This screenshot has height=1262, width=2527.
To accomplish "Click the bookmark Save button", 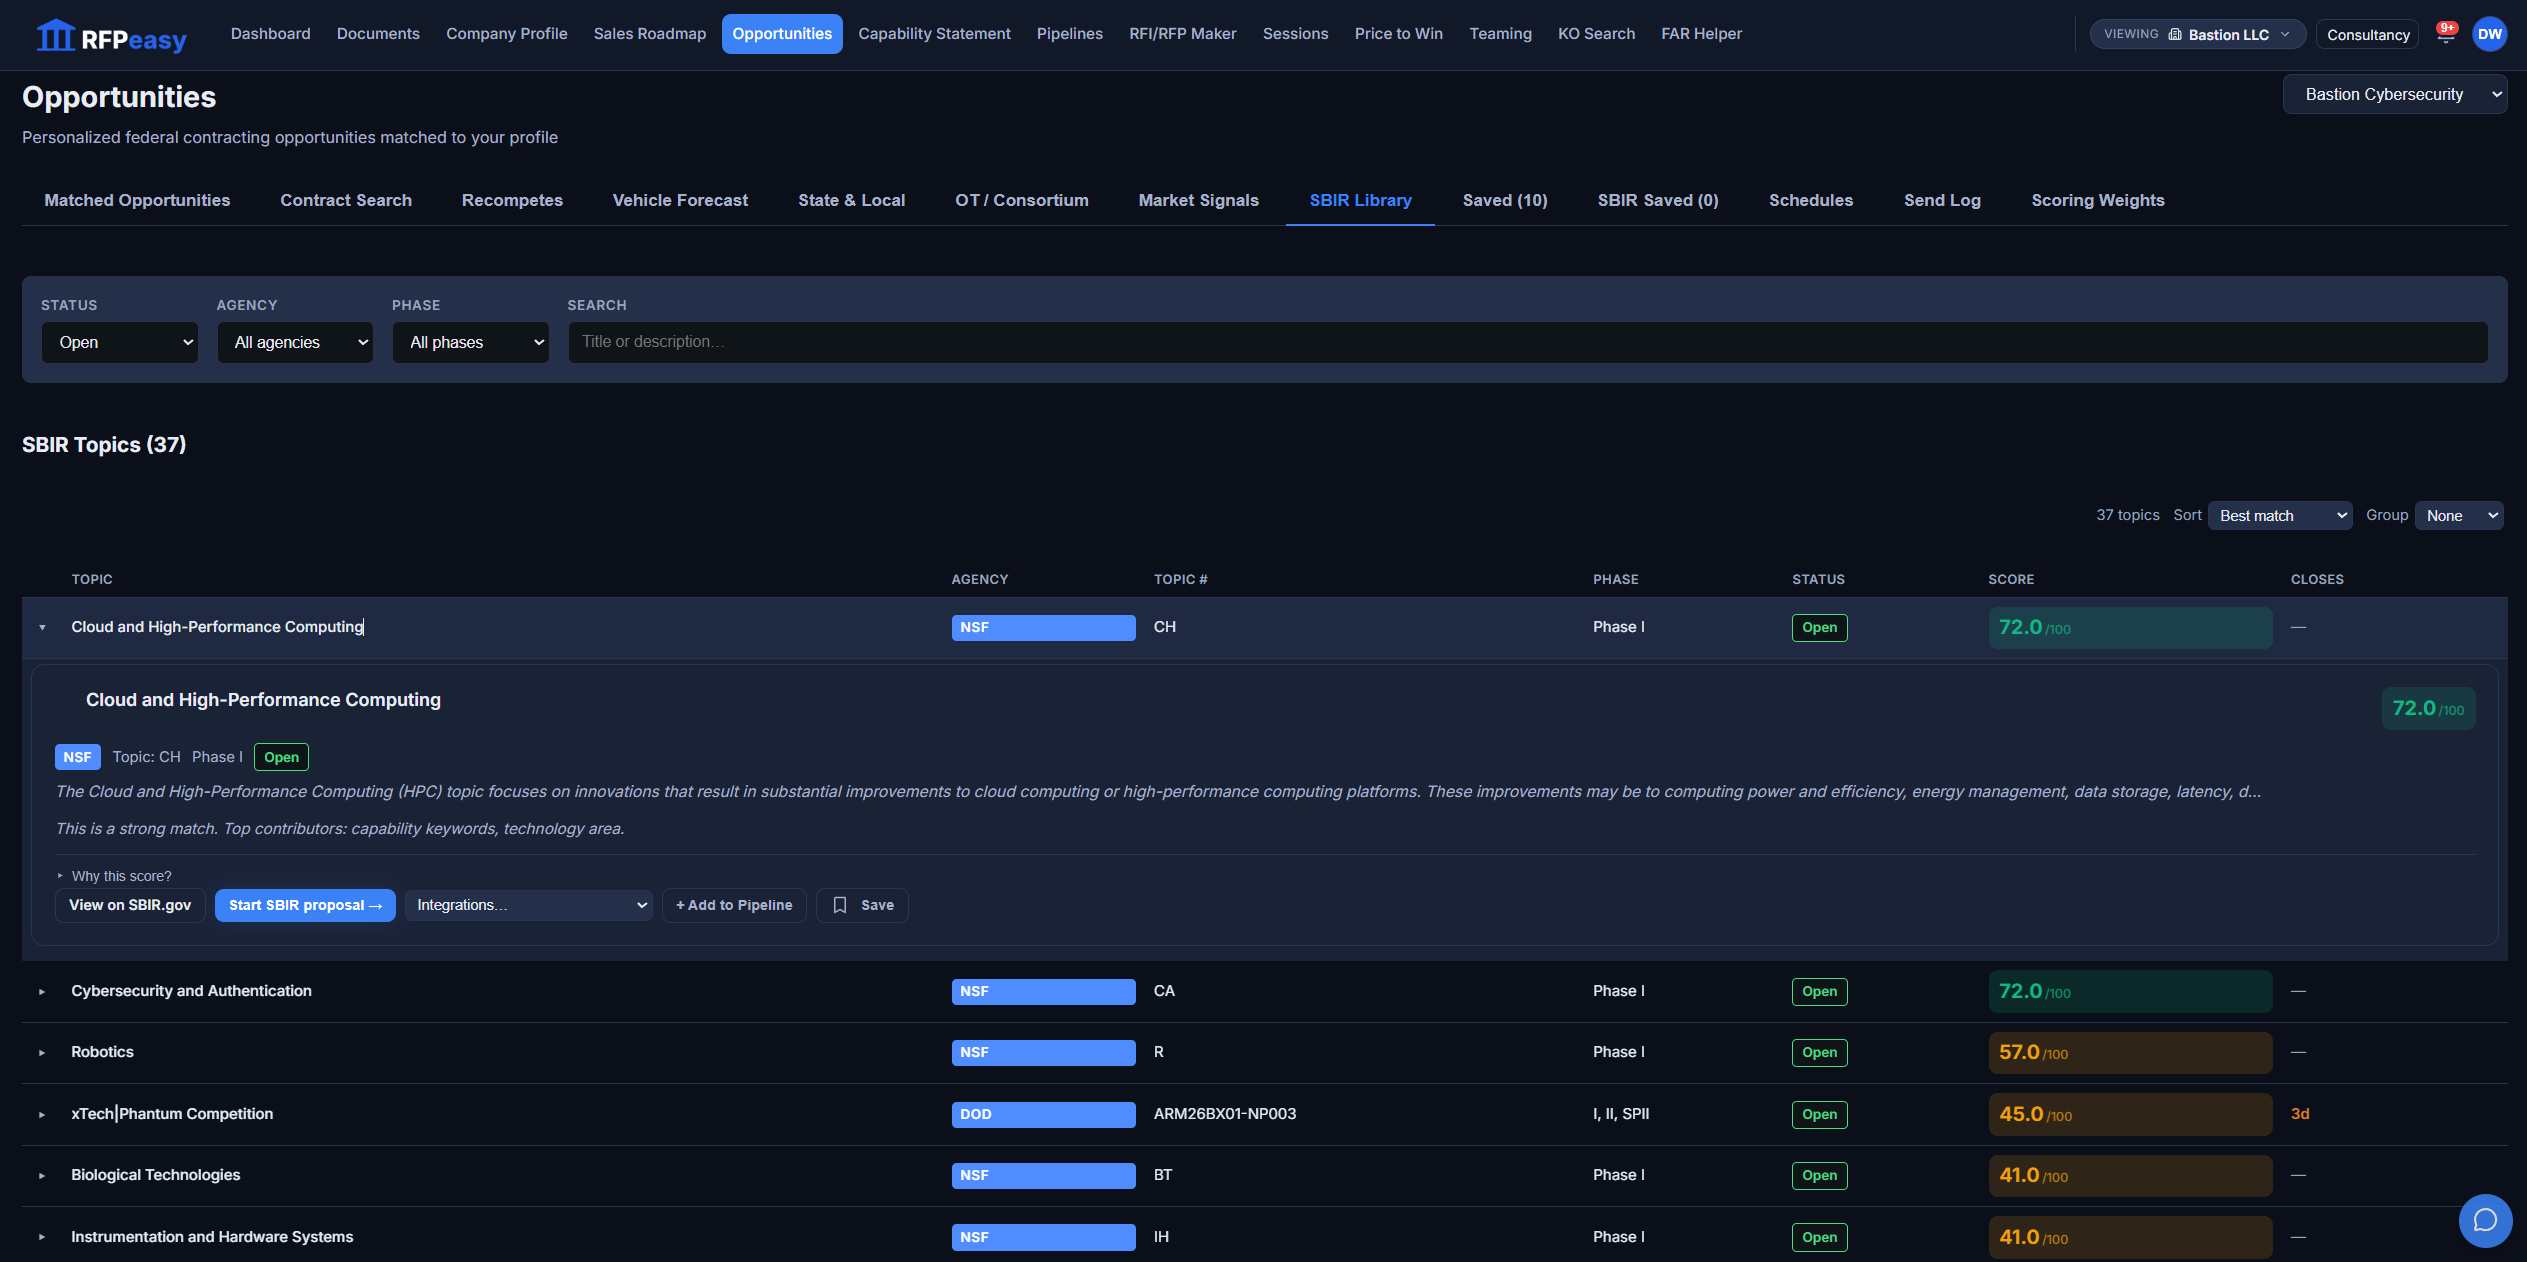I will 862,905.
